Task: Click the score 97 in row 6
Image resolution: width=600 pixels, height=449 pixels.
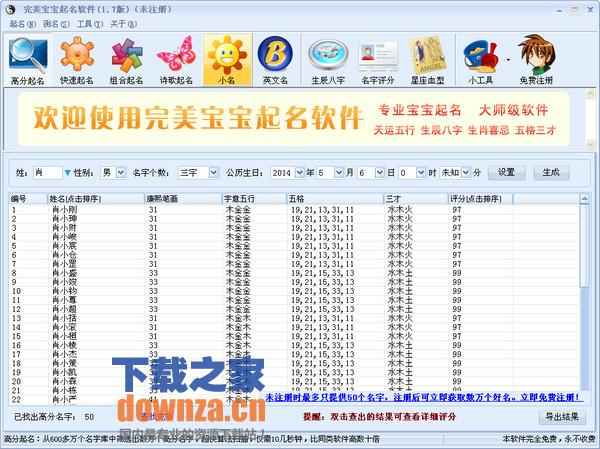Action: click(457, 255)
